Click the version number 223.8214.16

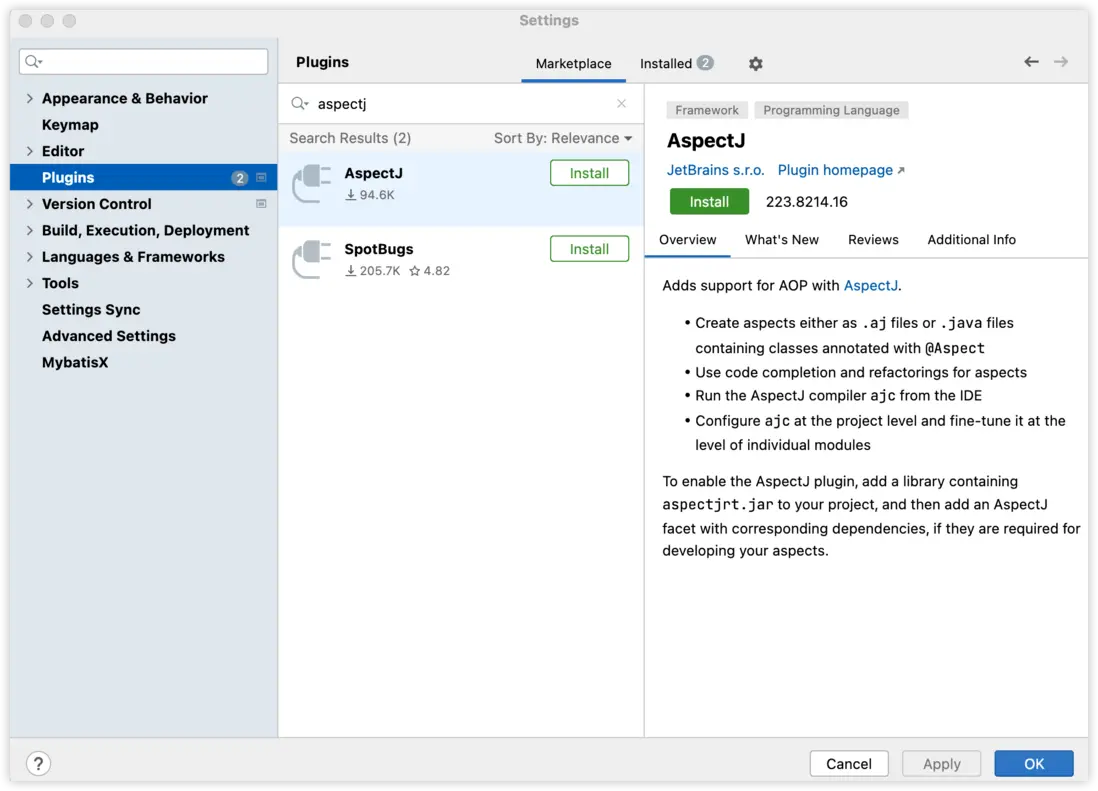coord(806,202)
